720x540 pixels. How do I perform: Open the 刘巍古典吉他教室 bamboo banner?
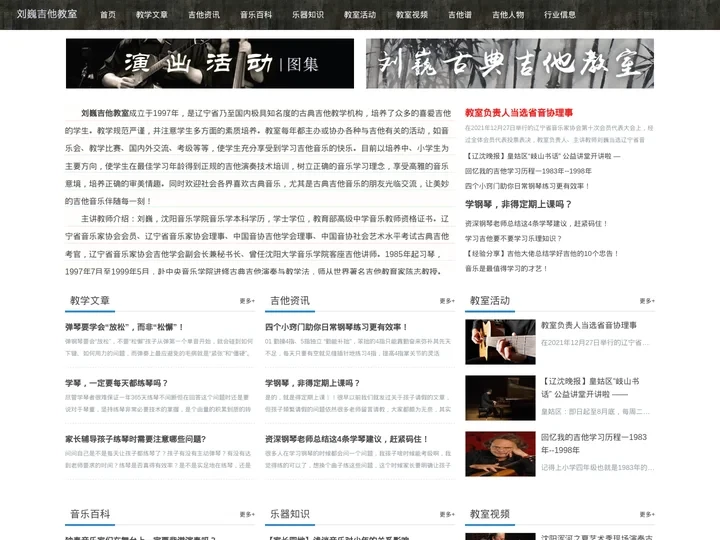coord(510,63)
